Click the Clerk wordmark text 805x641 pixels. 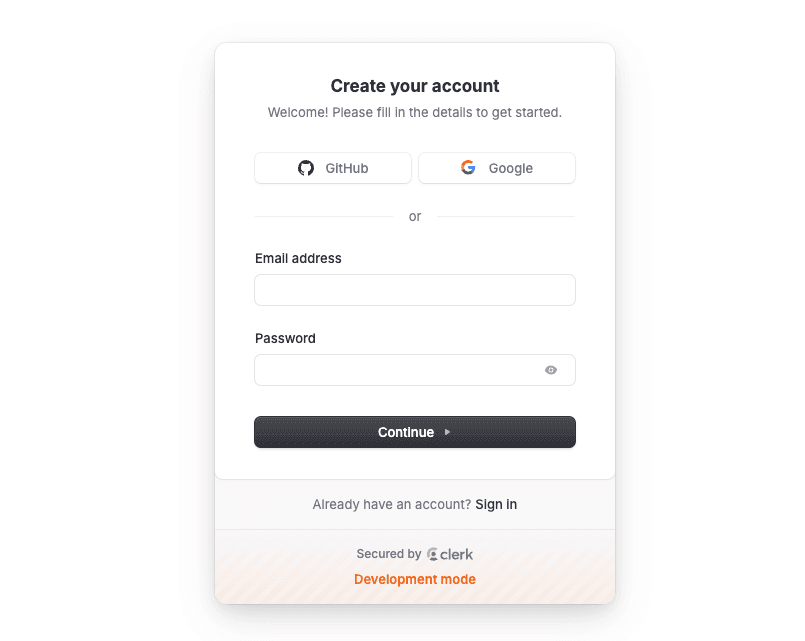coord(457,554)
